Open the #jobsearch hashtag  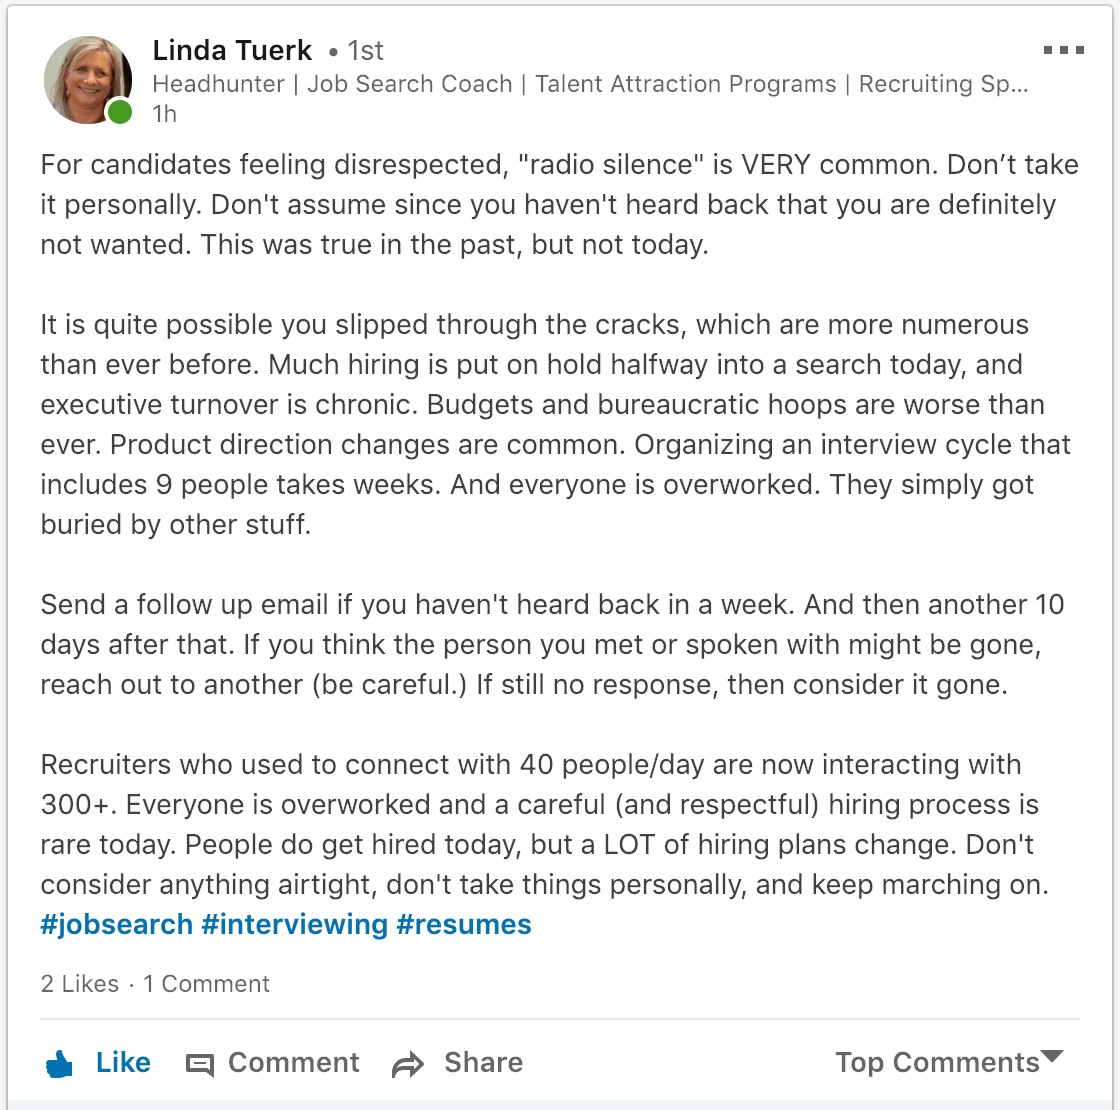[x=116, y=924]
